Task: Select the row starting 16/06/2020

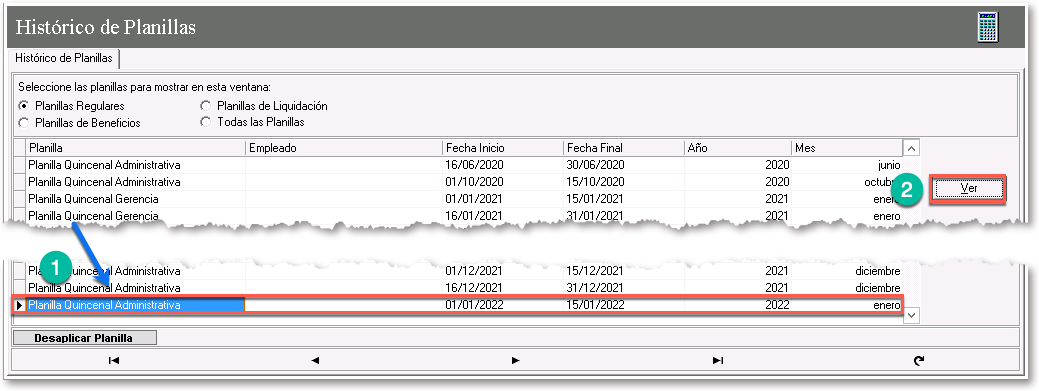Action: pyautogui.click(x=458, y=164)
